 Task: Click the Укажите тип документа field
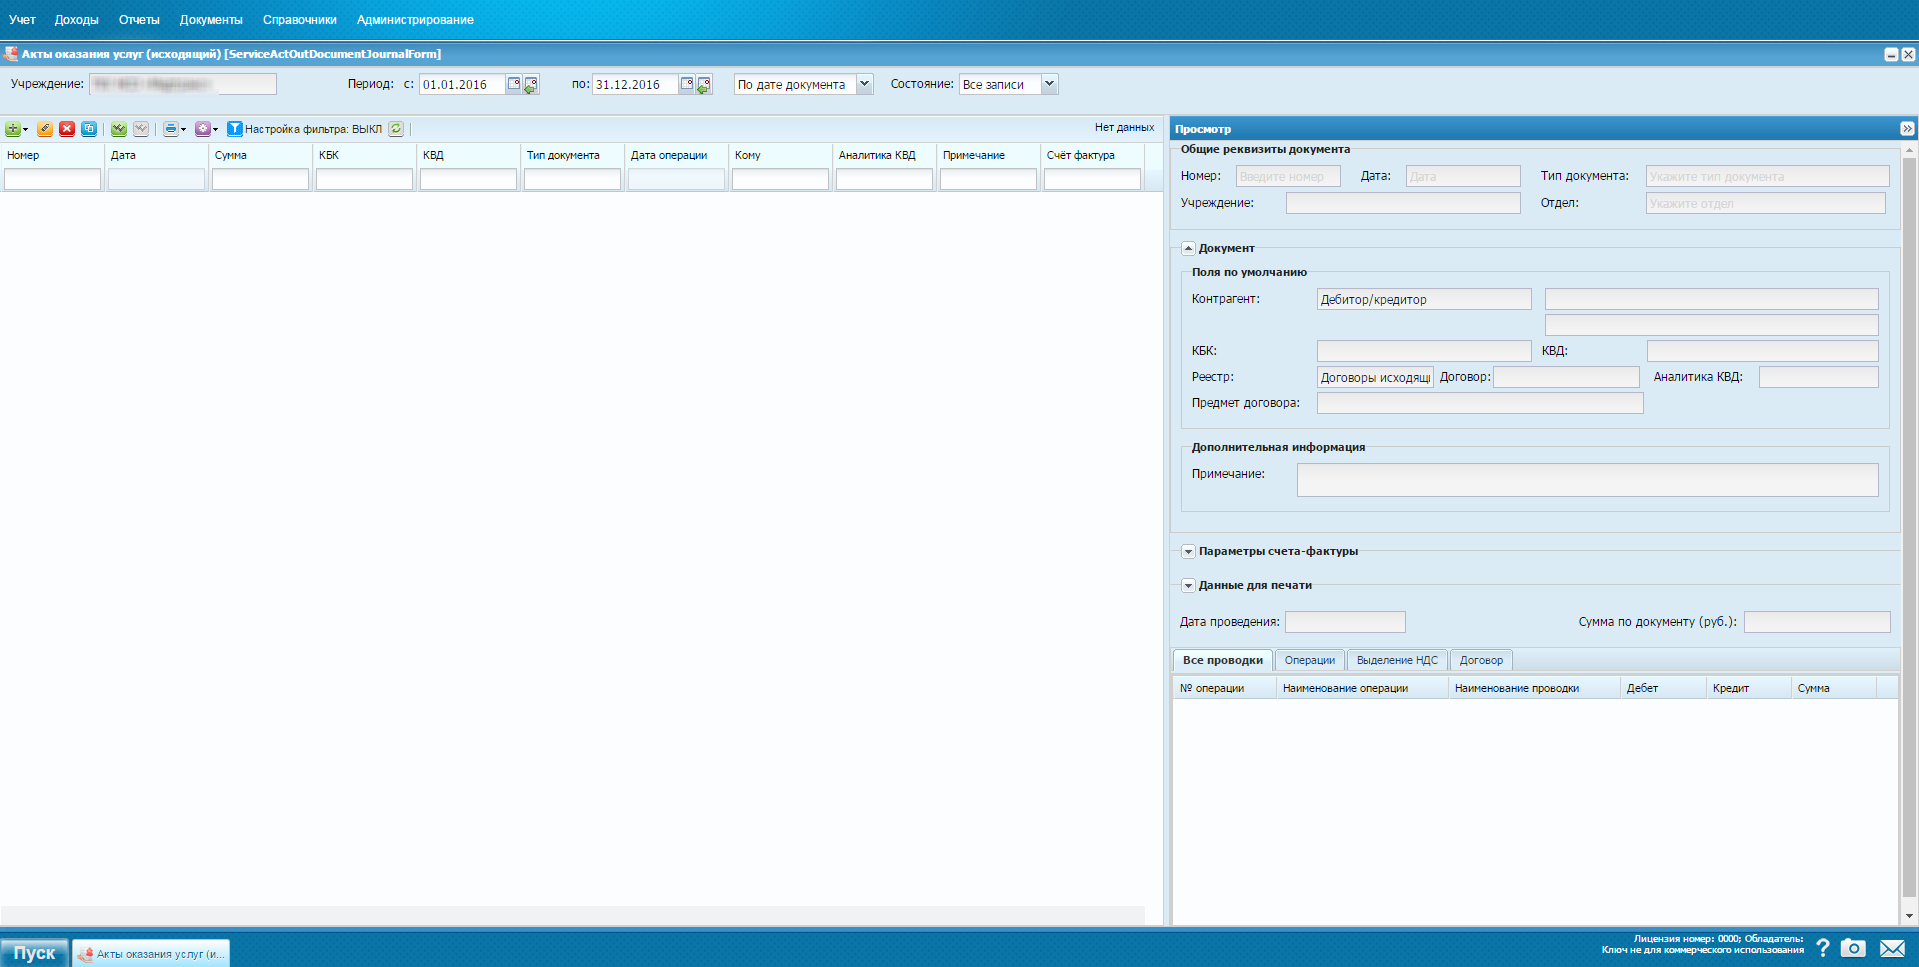tap(1767, 176)
